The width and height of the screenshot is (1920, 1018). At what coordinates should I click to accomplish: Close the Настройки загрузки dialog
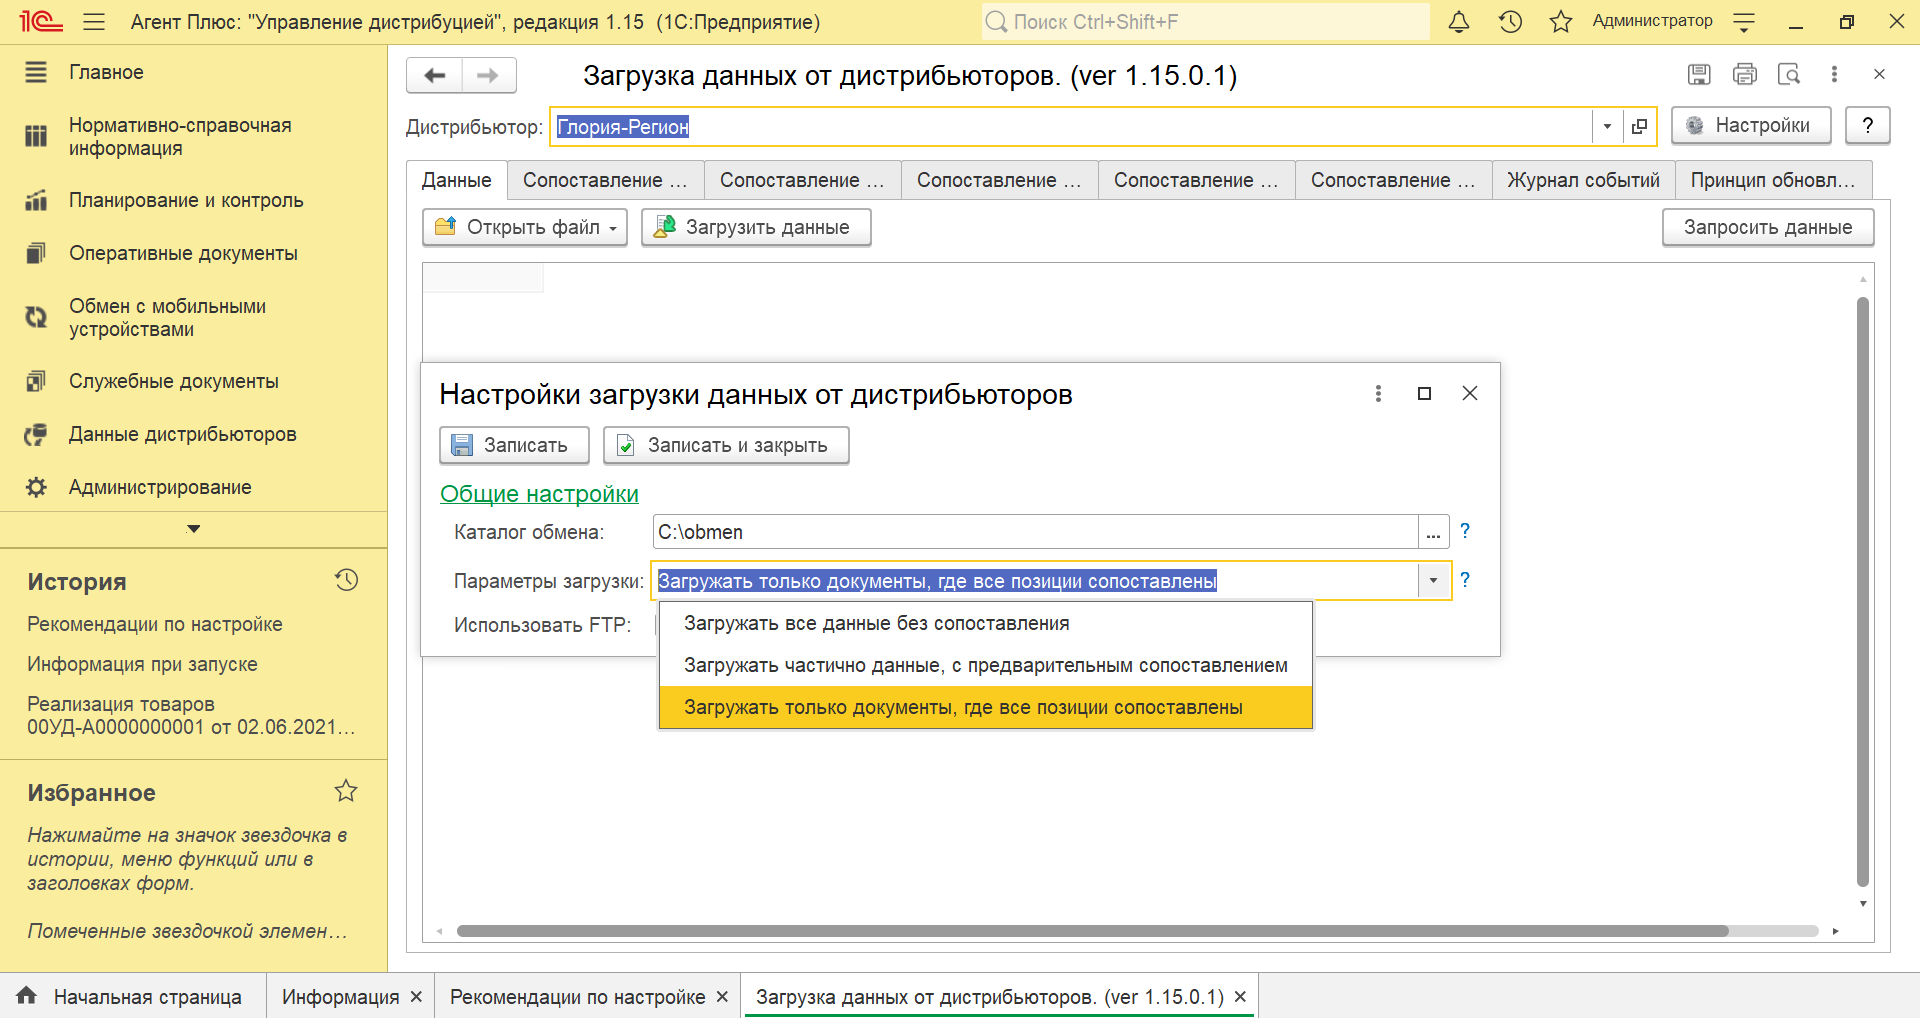(1469, 393)
